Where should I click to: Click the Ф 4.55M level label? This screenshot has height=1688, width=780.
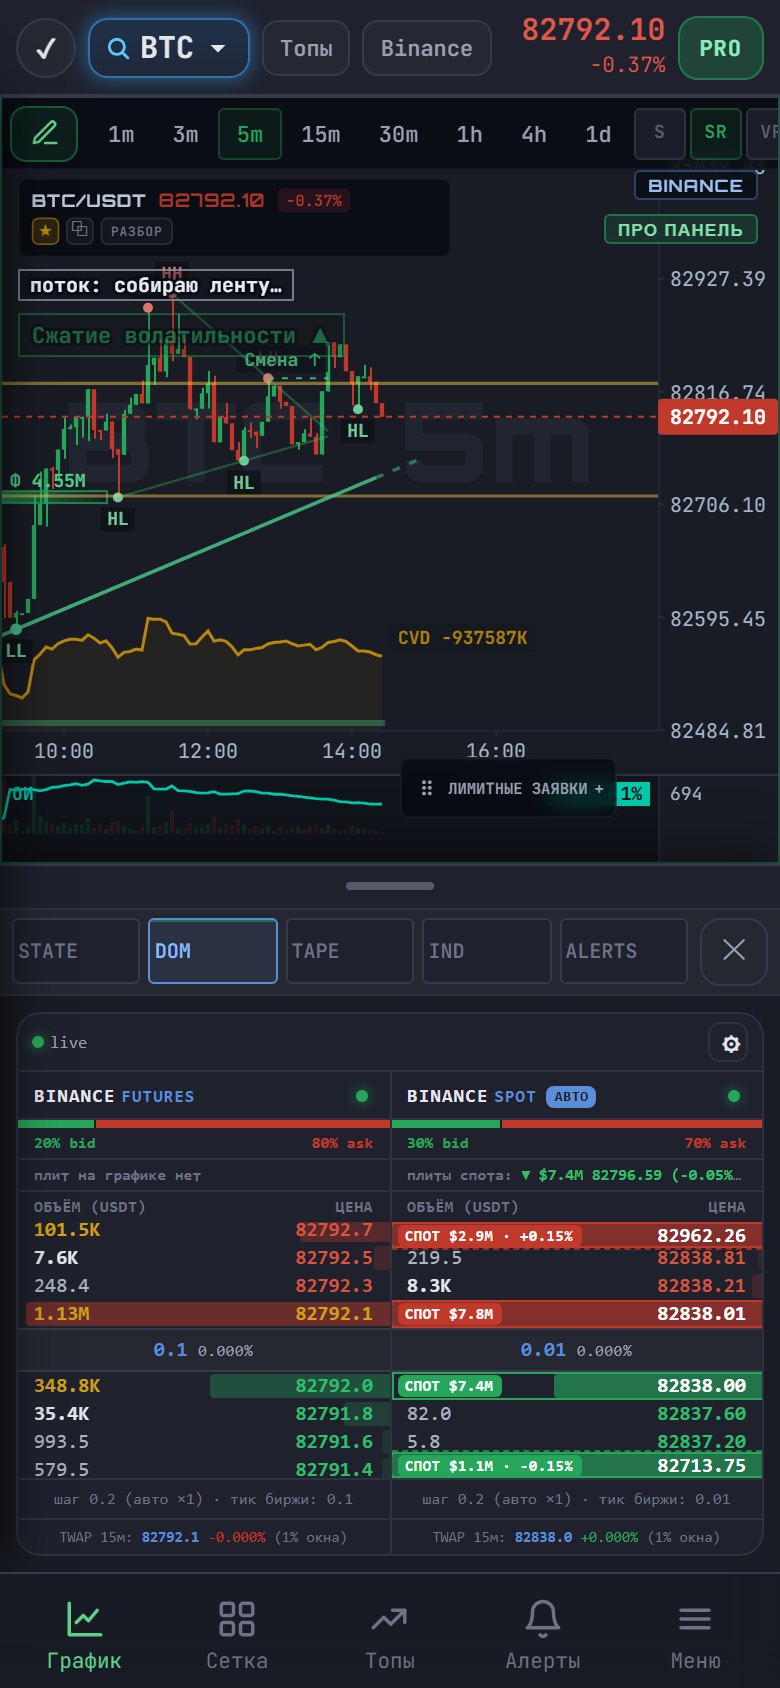[47, 481]
